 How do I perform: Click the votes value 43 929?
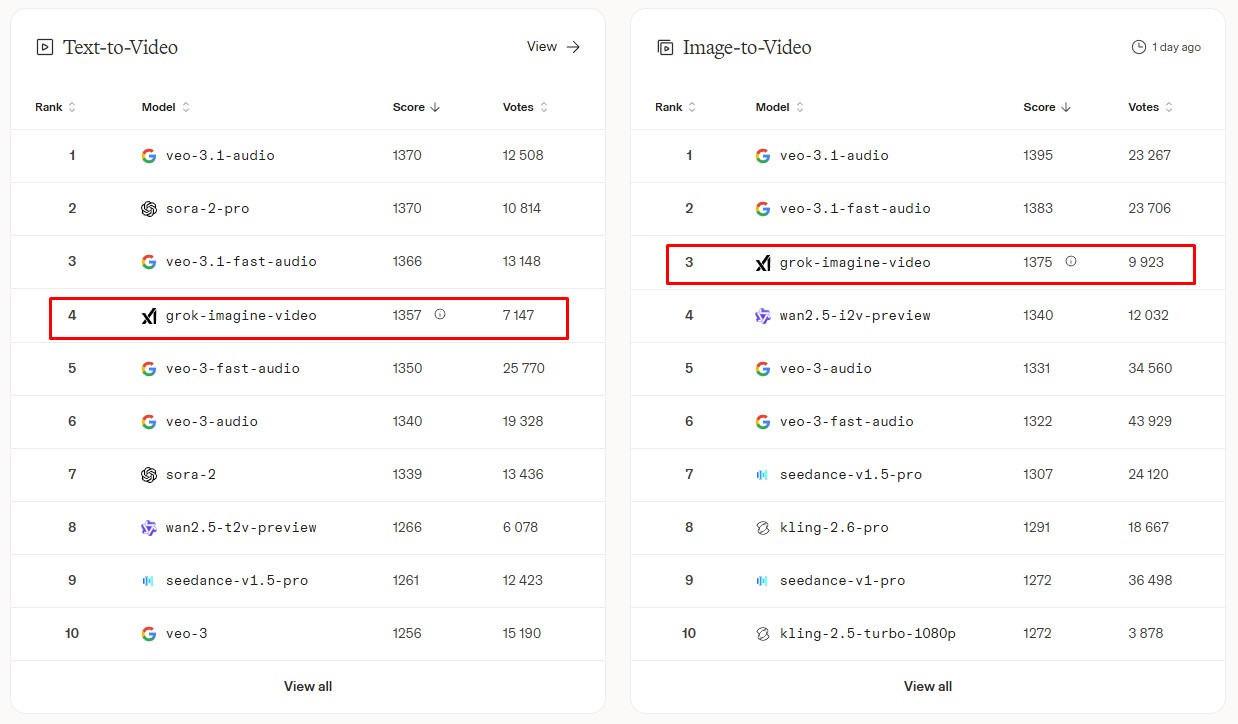(x=1150, y=422)
